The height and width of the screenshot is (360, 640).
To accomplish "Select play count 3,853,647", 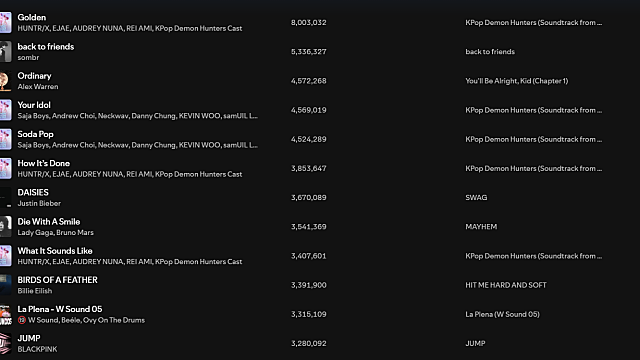I will [x=309, y=169].
